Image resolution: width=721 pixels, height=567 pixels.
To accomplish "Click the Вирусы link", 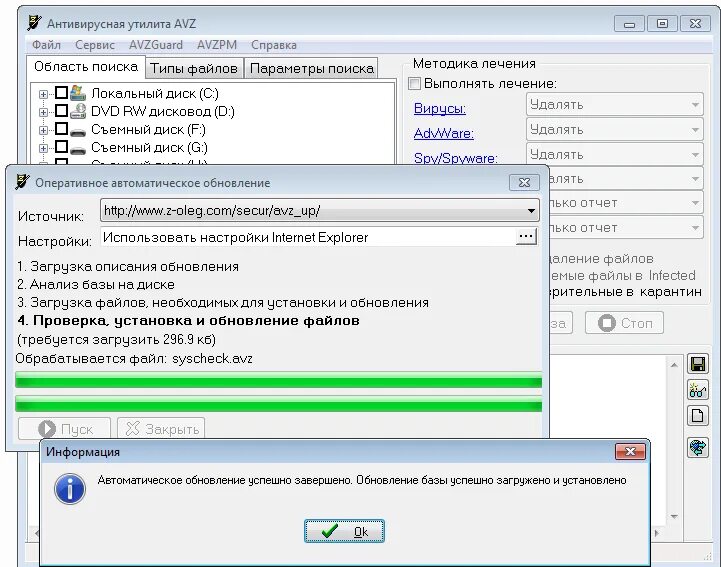I will click(x=440, y=109).
